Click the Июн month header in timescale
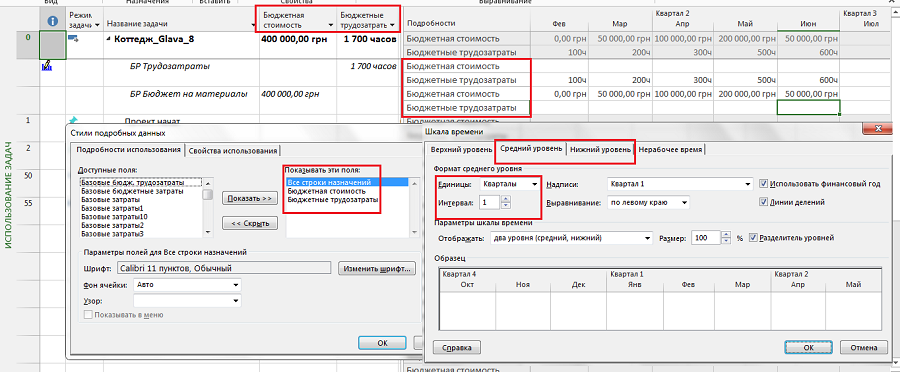The height and width of the screenshot is (372, 900). (808, 24)
